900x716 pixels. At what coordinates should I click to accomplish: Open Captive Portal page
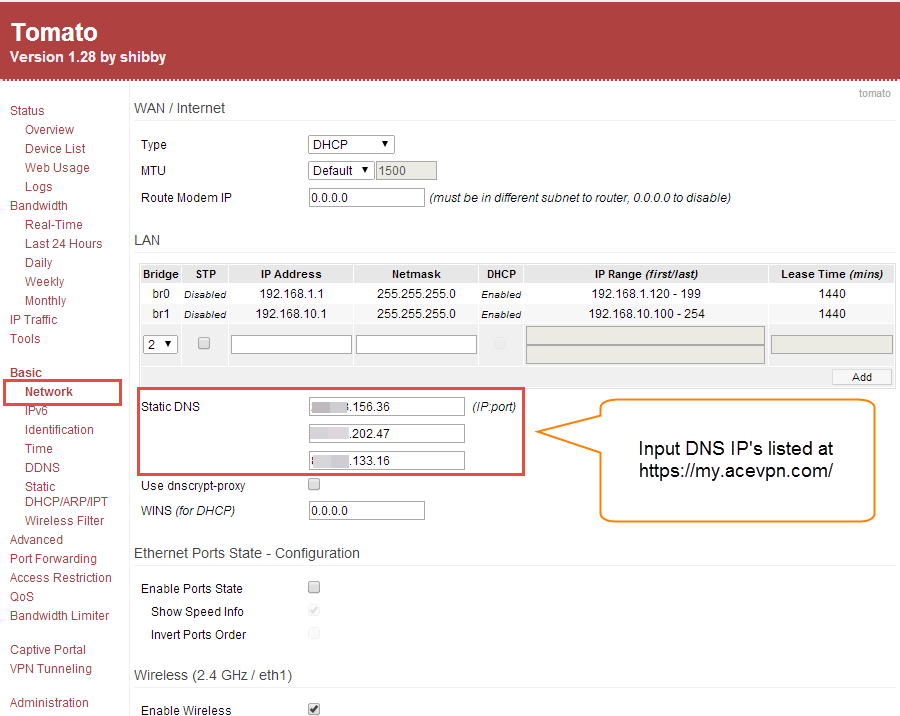point(48,649)
